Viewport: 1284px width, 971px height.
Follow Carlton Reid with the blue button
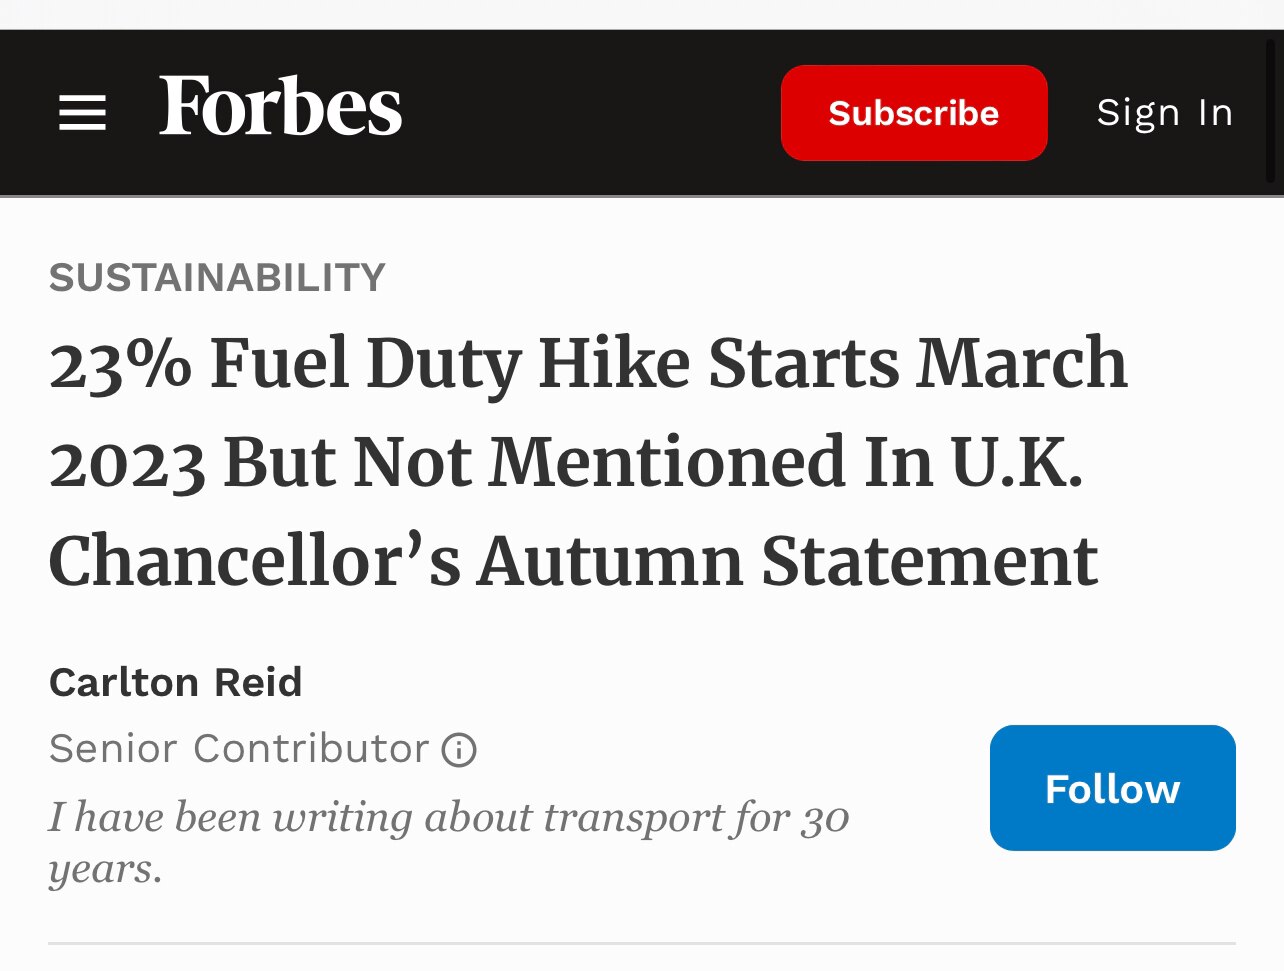click(x=1111, y=788)
